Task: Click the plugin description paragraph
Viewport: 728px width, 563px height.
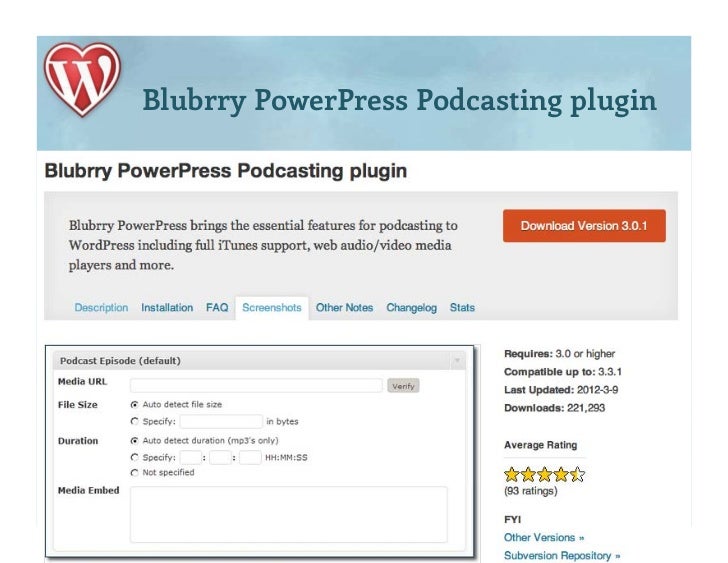Action: 263,245
